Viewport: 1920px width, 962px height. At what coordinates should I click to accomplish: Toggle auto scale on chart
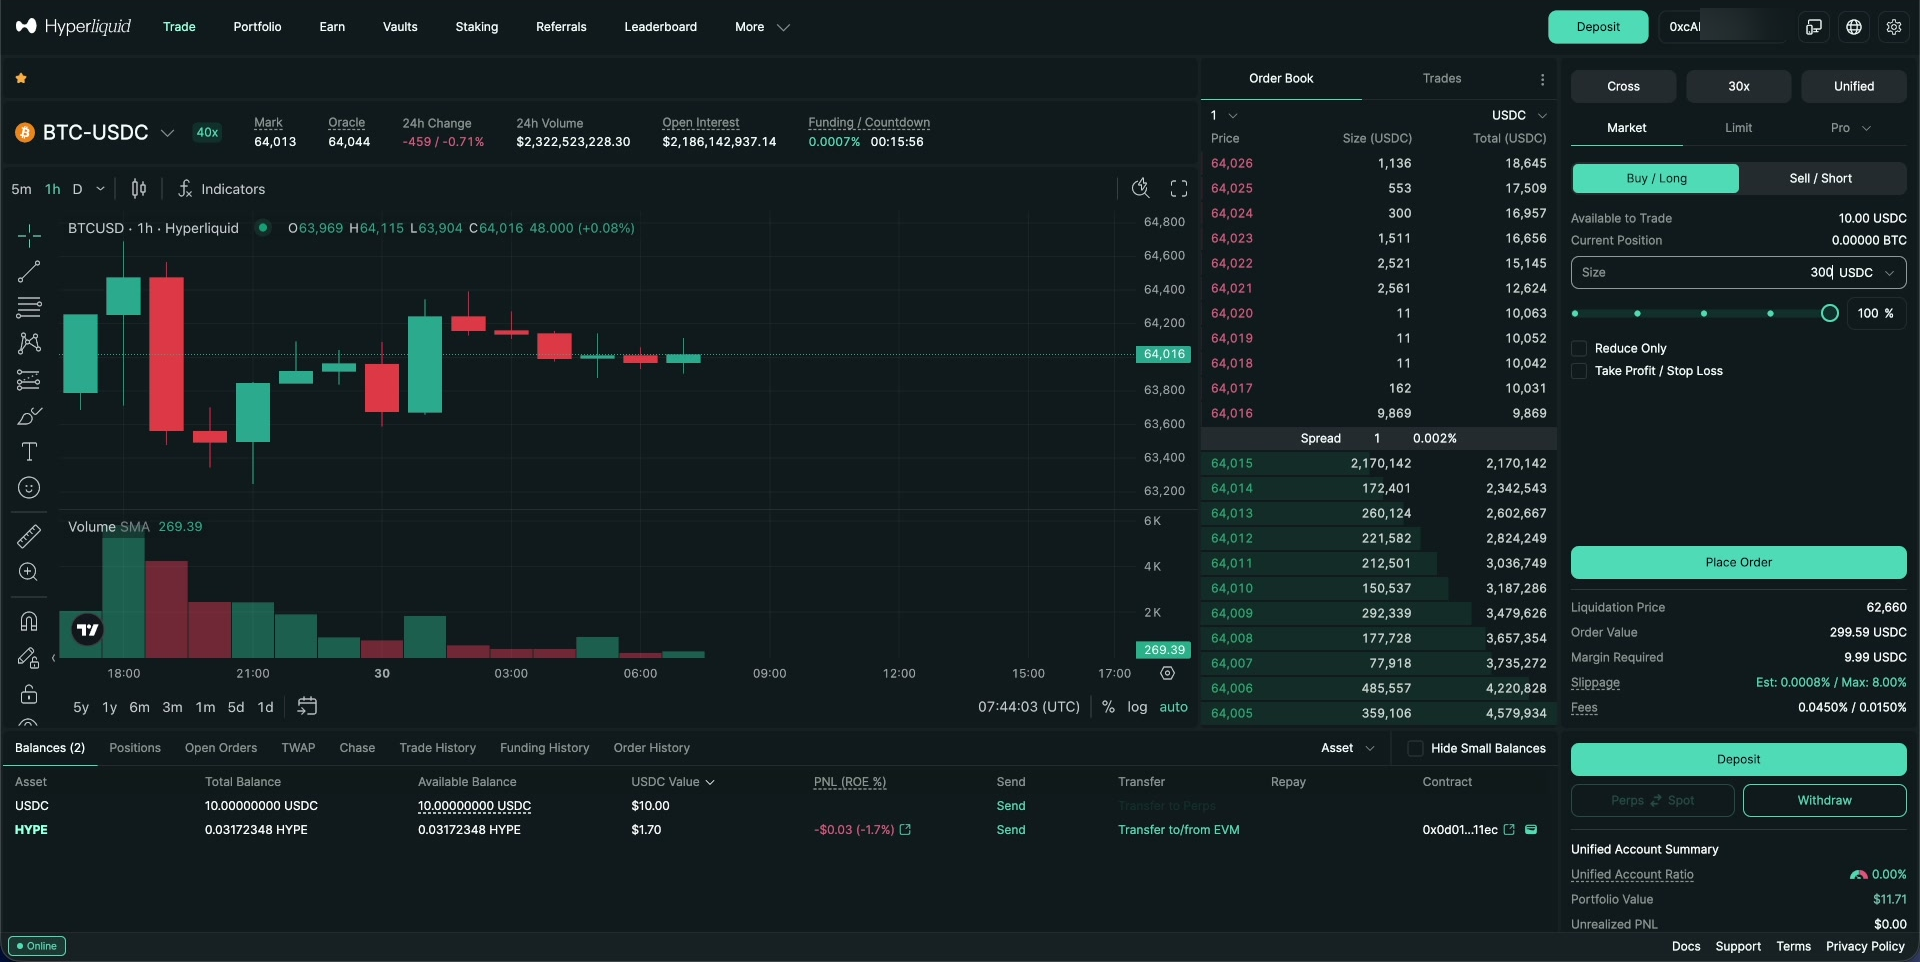(x=1173, y=707)
